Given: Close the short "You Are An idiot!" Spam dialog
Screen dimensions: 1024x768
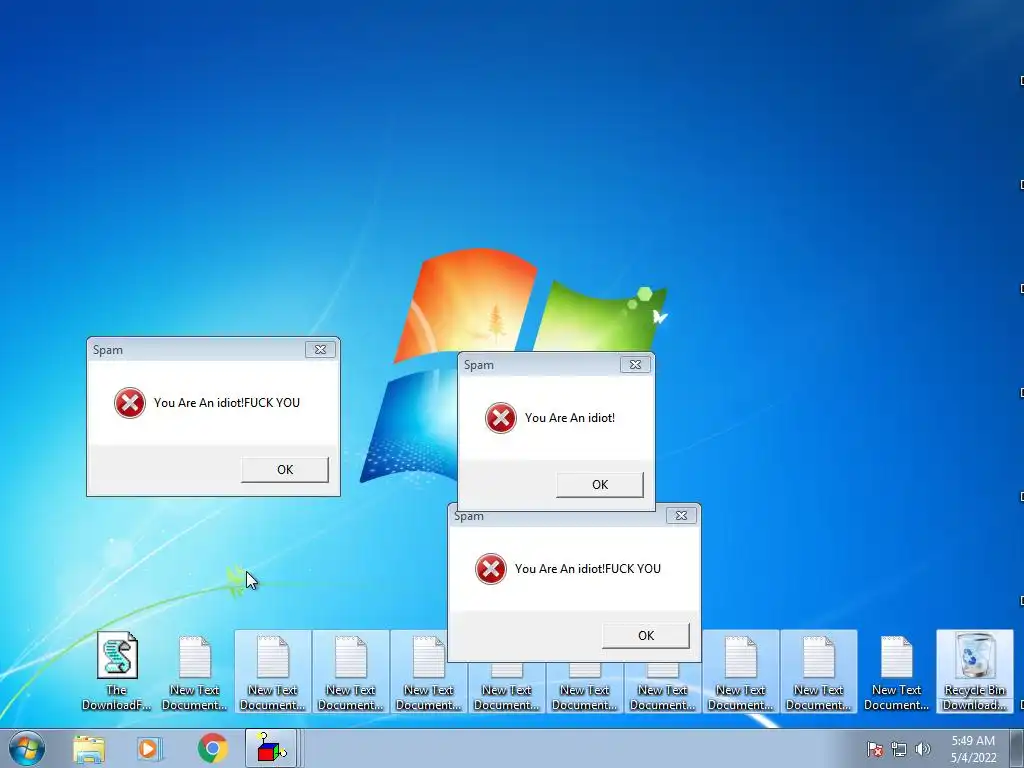Looking at the screenshot, I should coord(635,364).
